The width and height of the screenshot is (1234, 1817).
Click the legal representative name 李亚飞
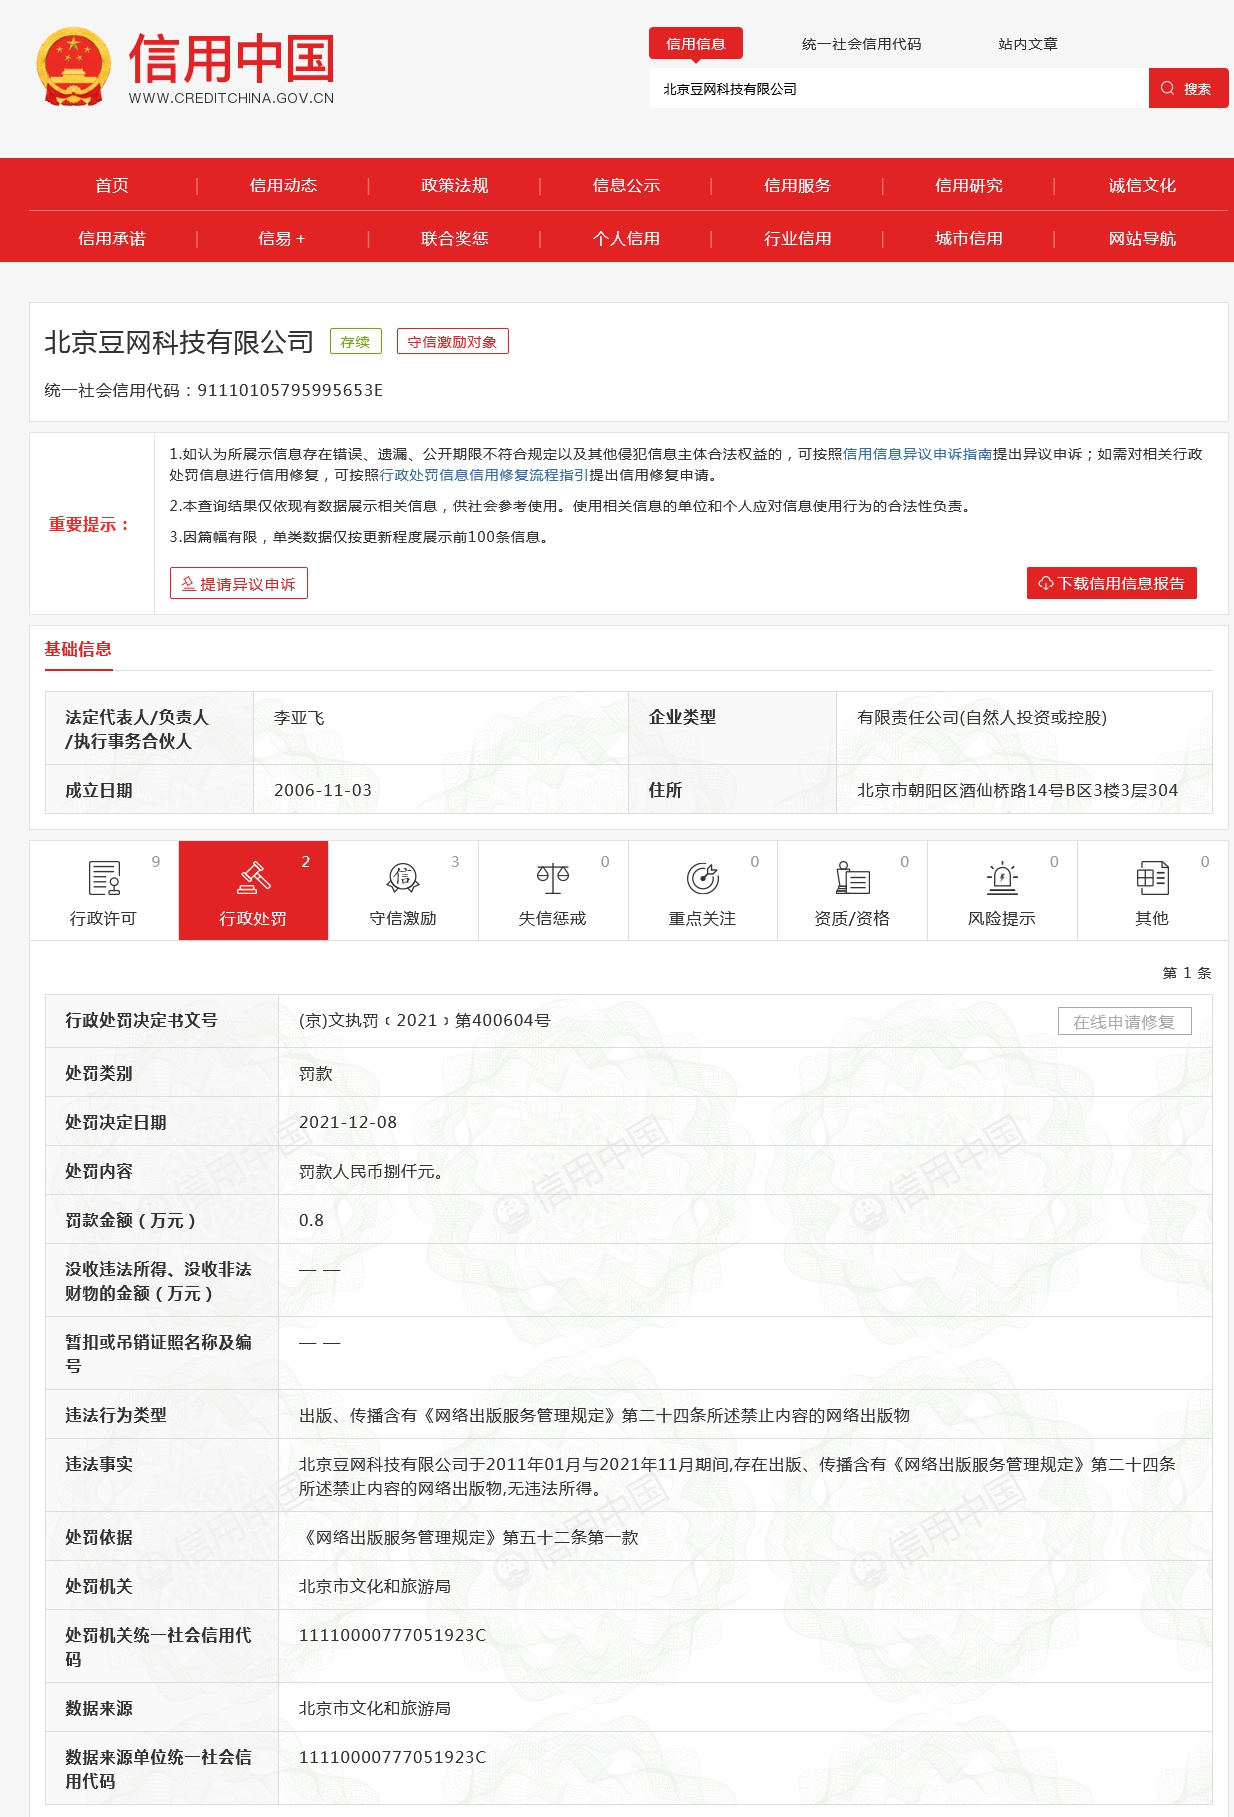(x=299, y=718)
